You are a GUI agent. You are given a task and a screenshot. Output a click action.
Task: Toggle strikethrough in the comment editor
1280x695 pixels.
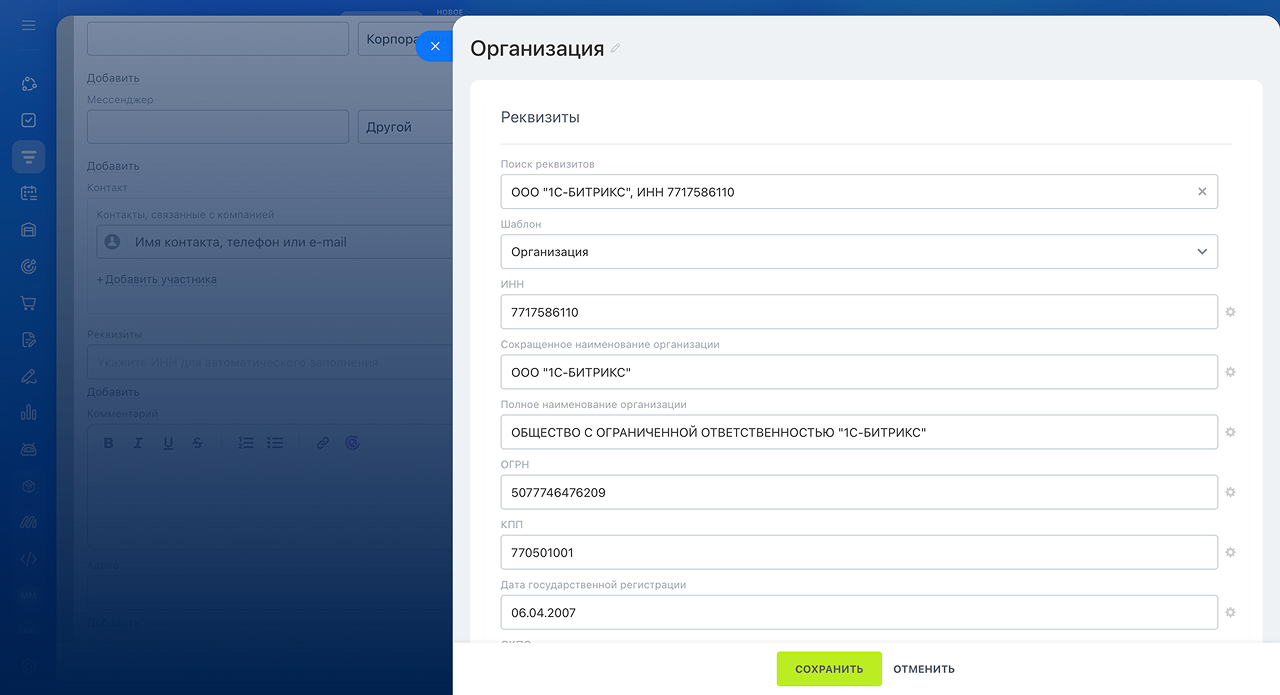tap(197, 443)
